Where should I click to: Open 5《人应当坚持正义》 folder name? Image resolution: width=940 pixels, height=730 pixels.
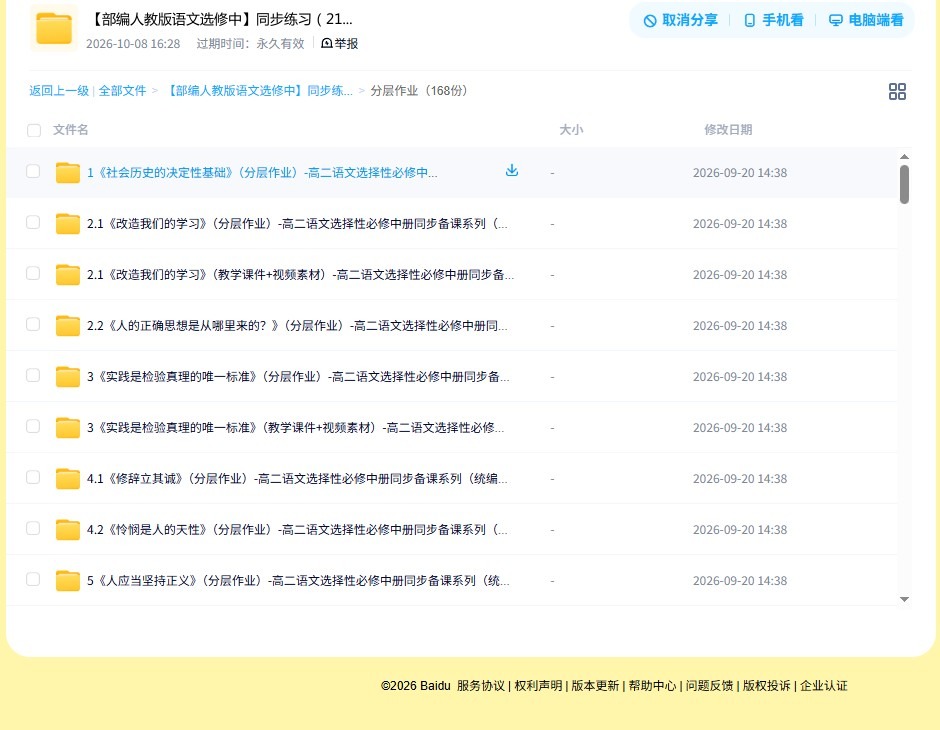298,580
